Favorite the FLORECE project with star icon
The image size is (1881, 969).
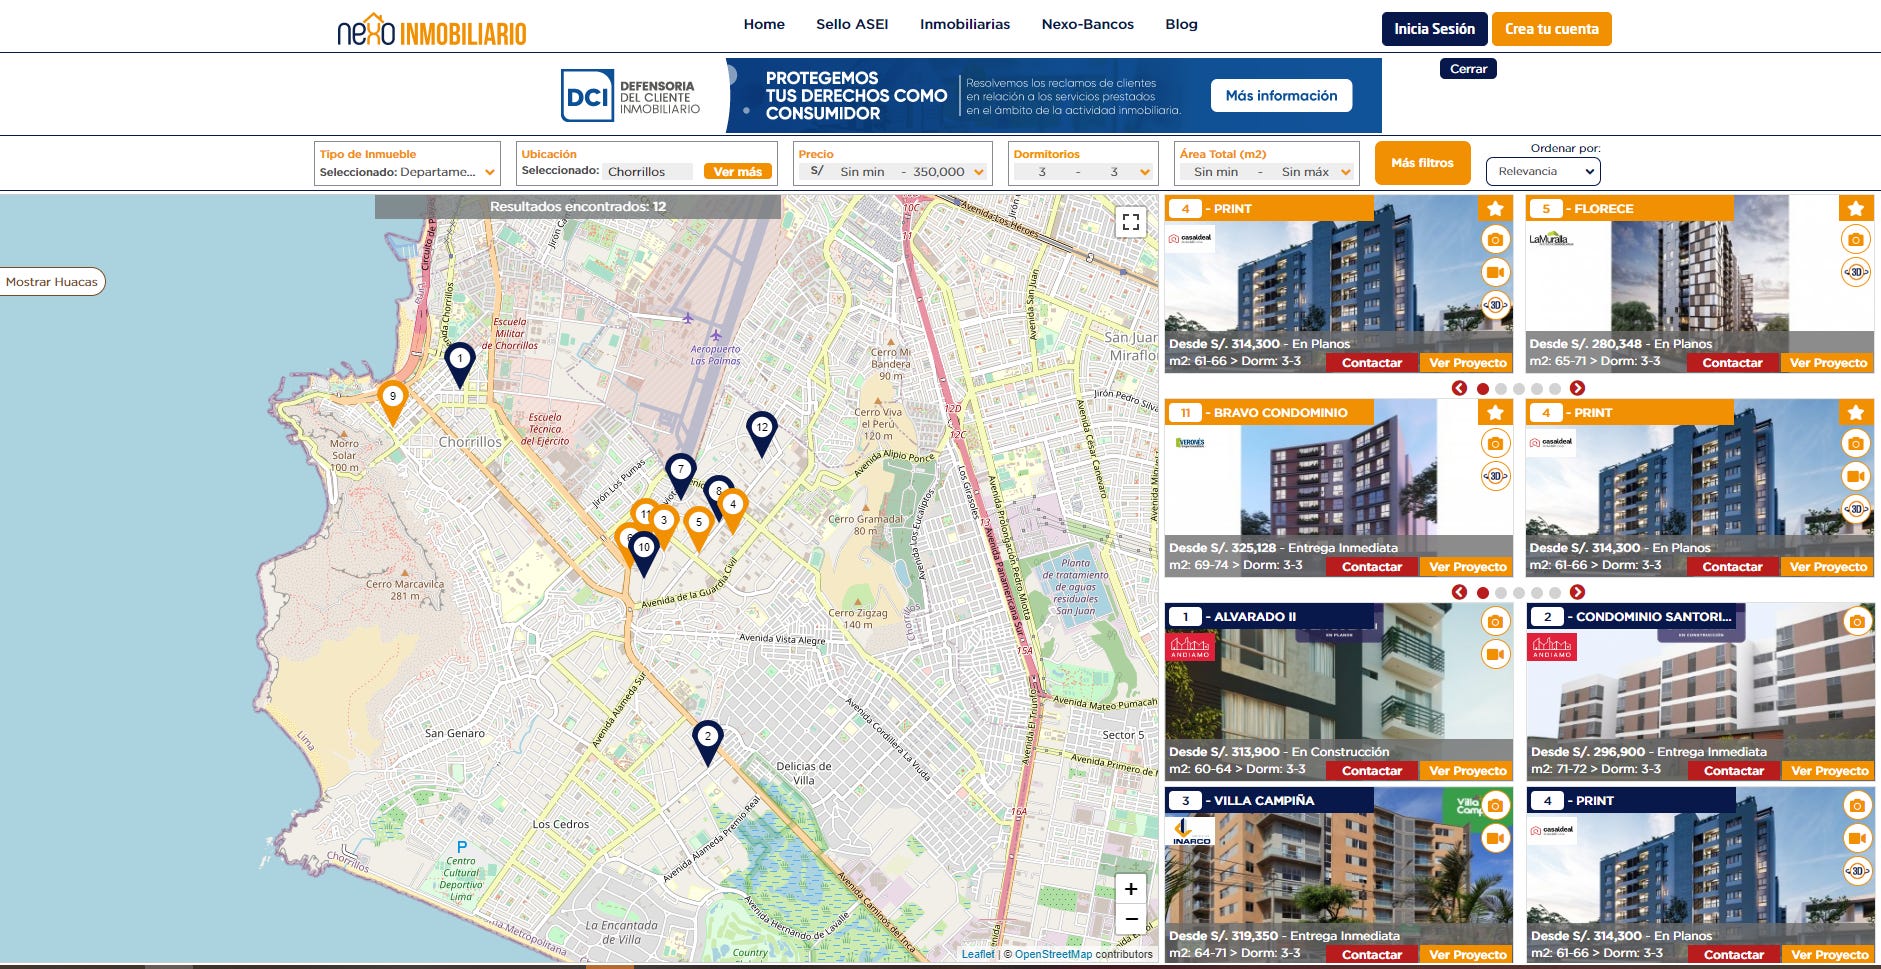[x=1856, y=208]
